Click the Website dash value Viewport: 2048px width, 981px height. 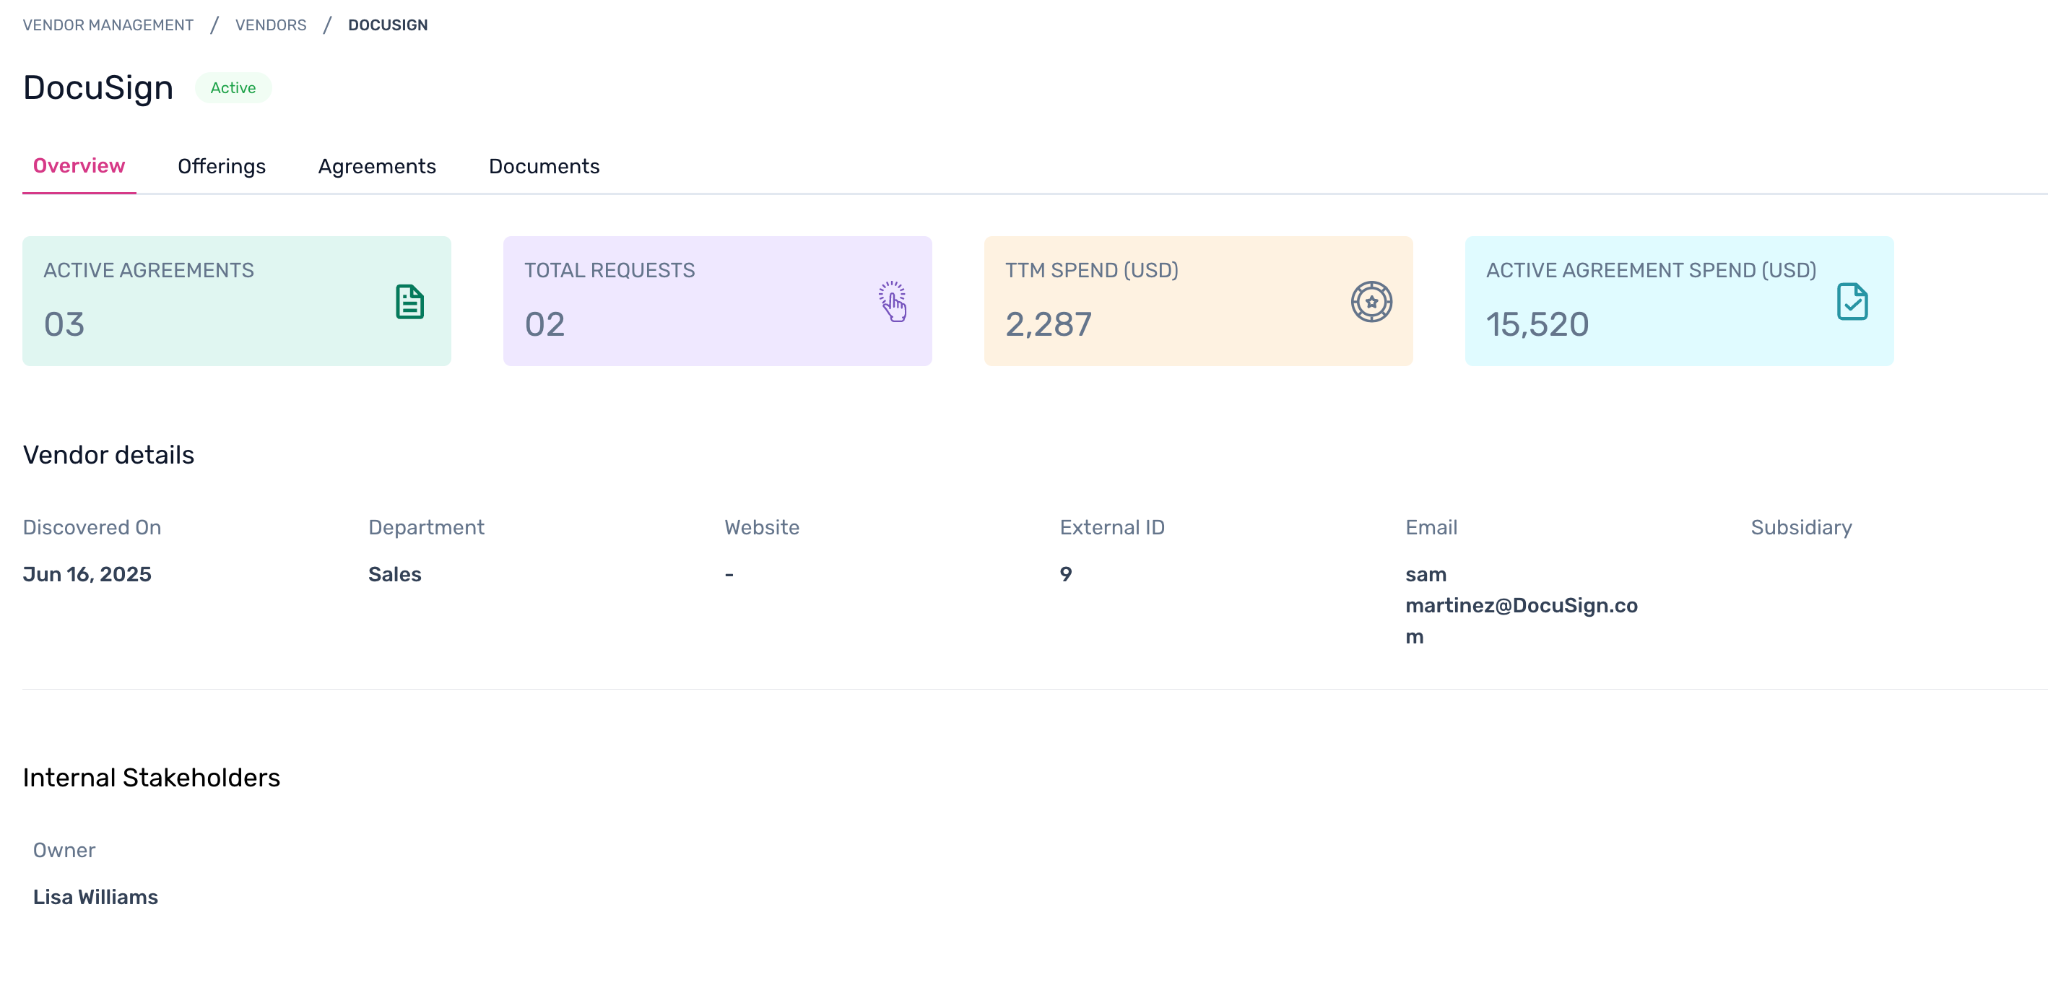coord(730,574)
